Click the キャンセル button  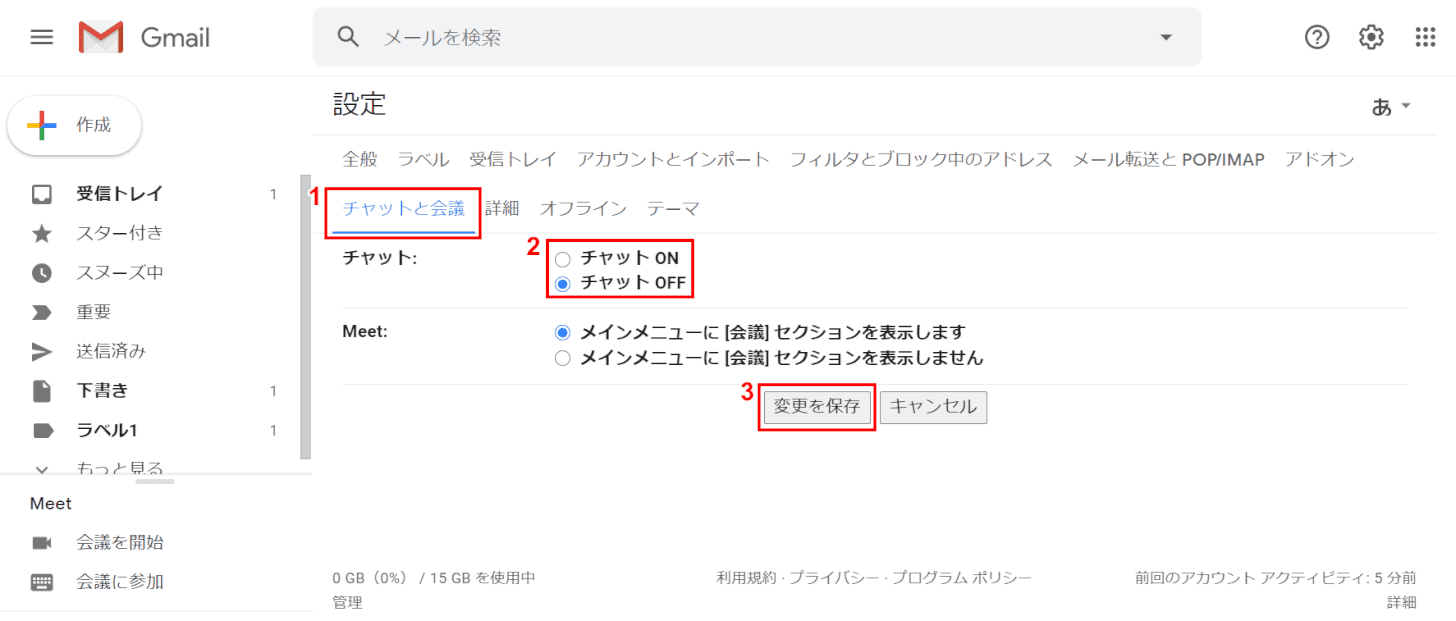(x=934, y=407)
